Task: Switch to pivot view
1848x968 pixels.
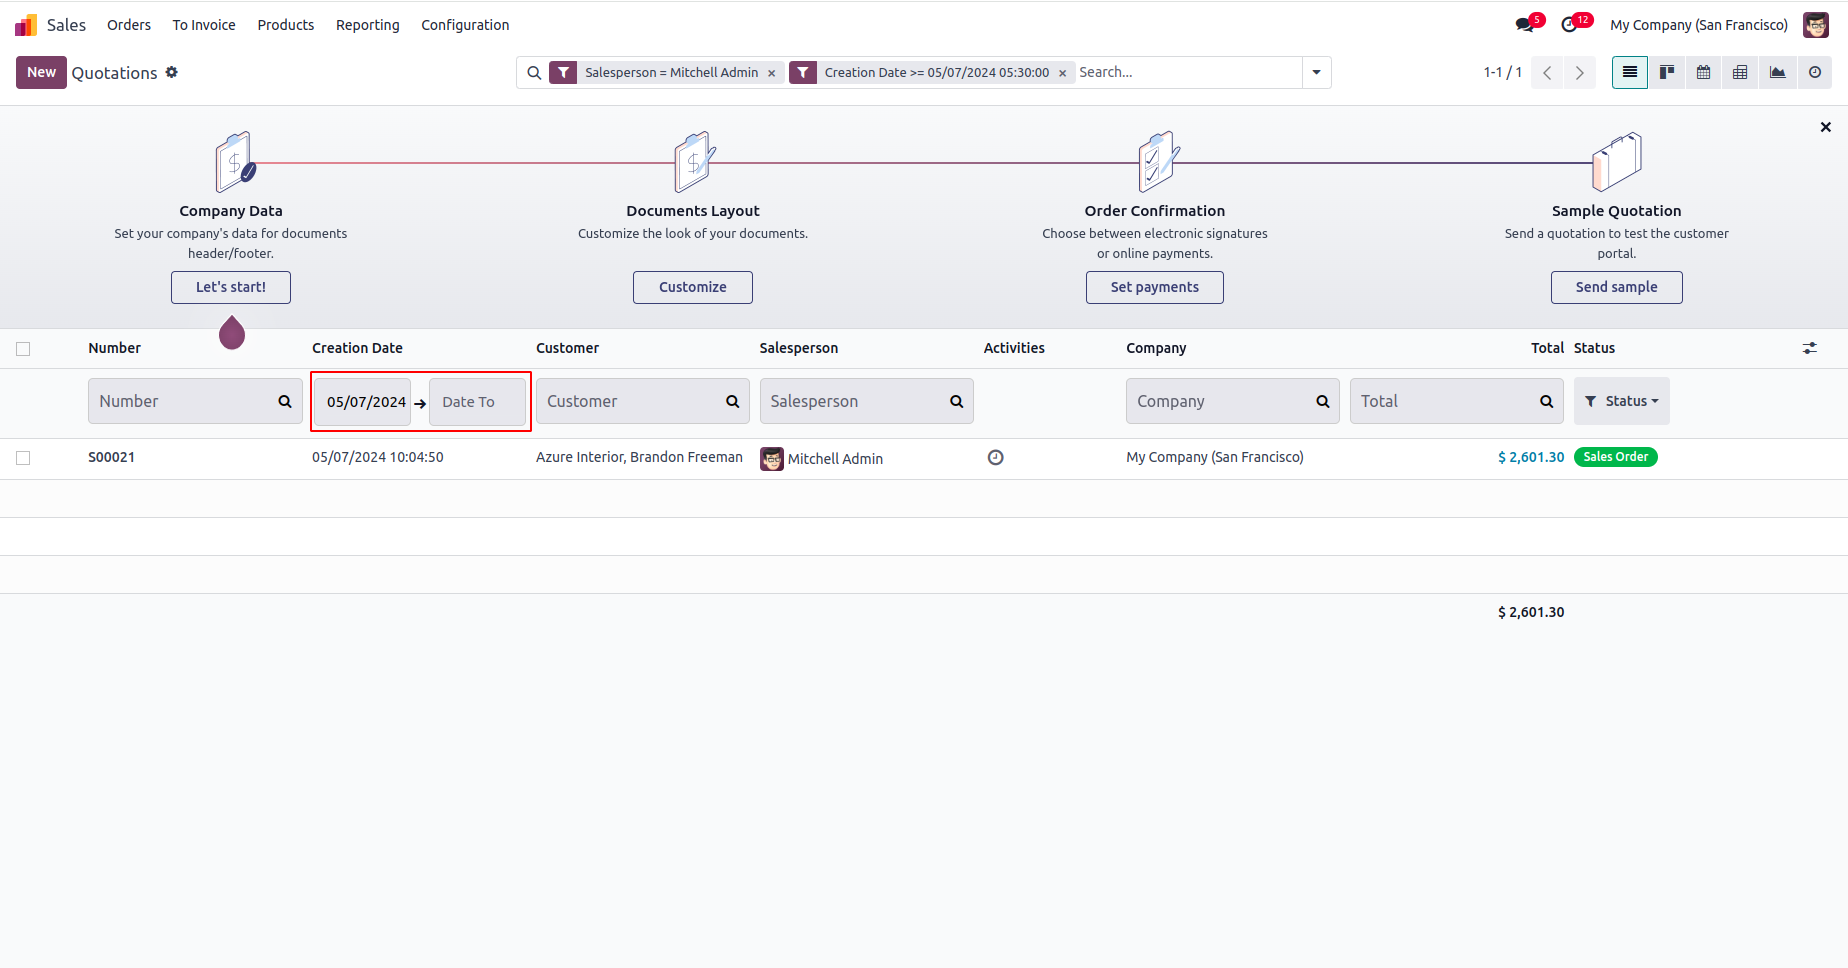Action: pyautogui.click(x=1741, y=72)
